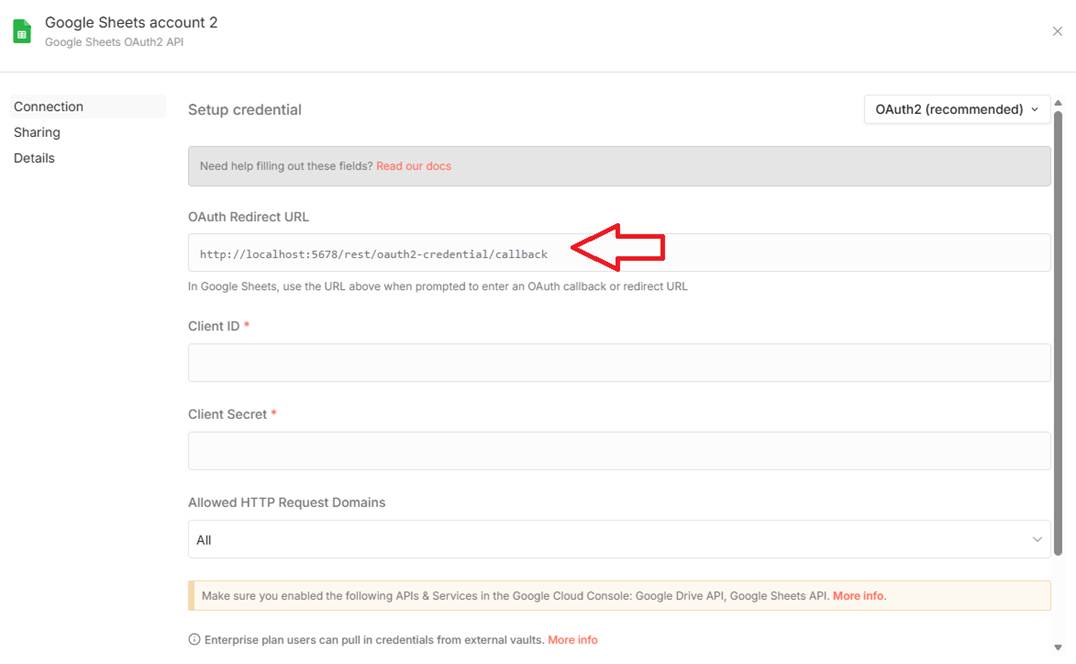Expand the Allowed HTTP Request Domains dropdown

coord(618,540)
